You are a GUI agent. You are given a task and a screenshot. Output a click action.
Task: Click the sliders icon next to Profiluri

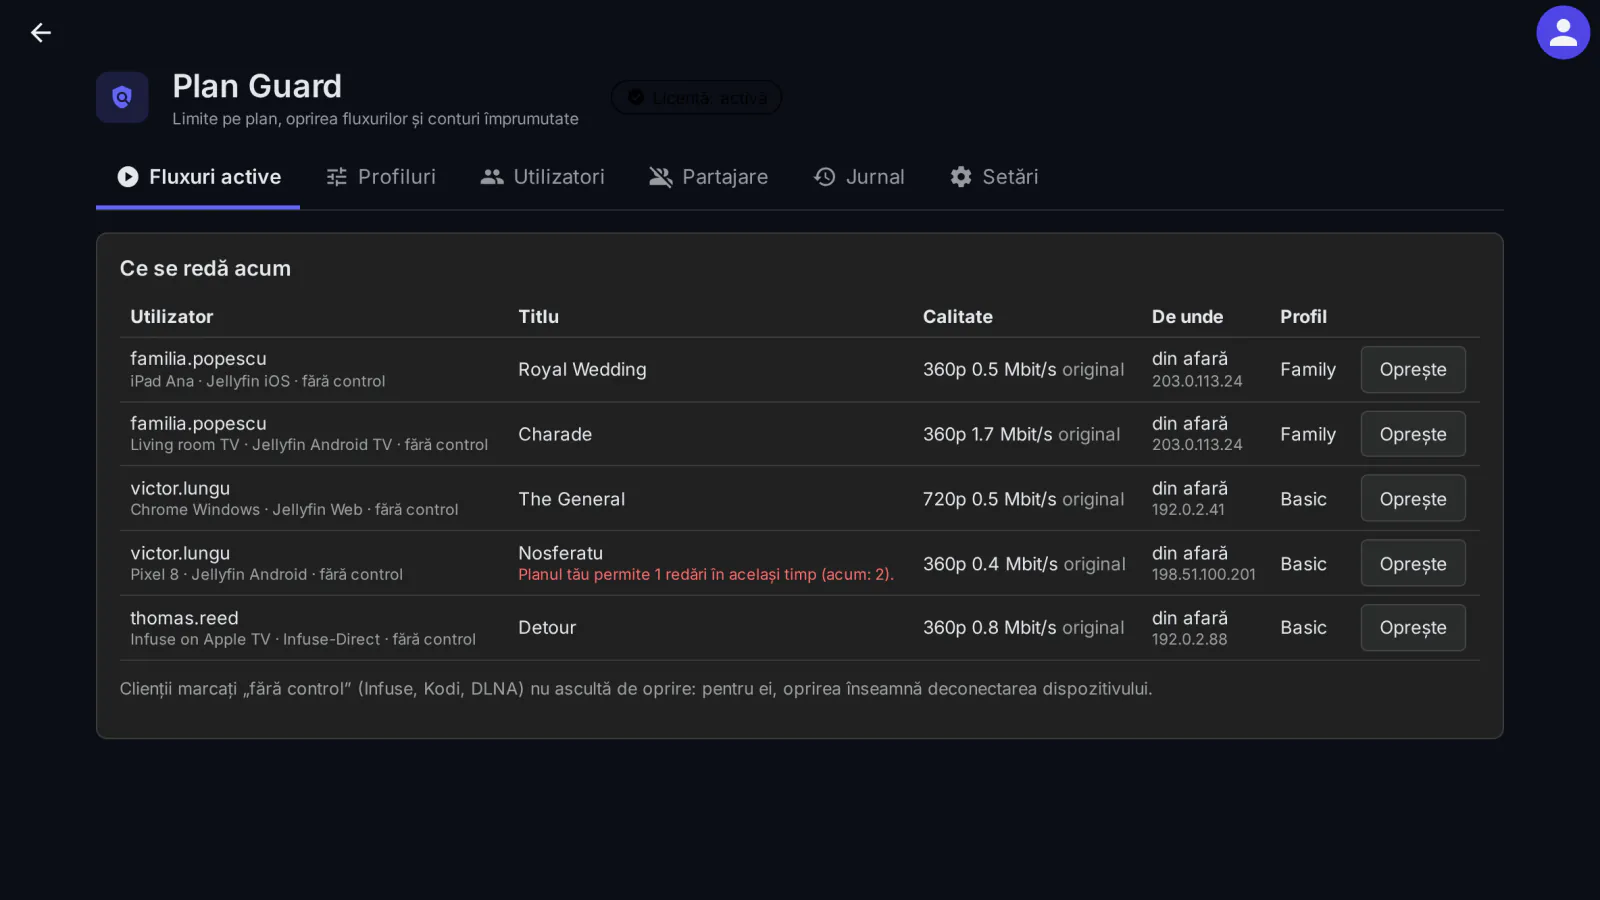click(x=337, y=177)
